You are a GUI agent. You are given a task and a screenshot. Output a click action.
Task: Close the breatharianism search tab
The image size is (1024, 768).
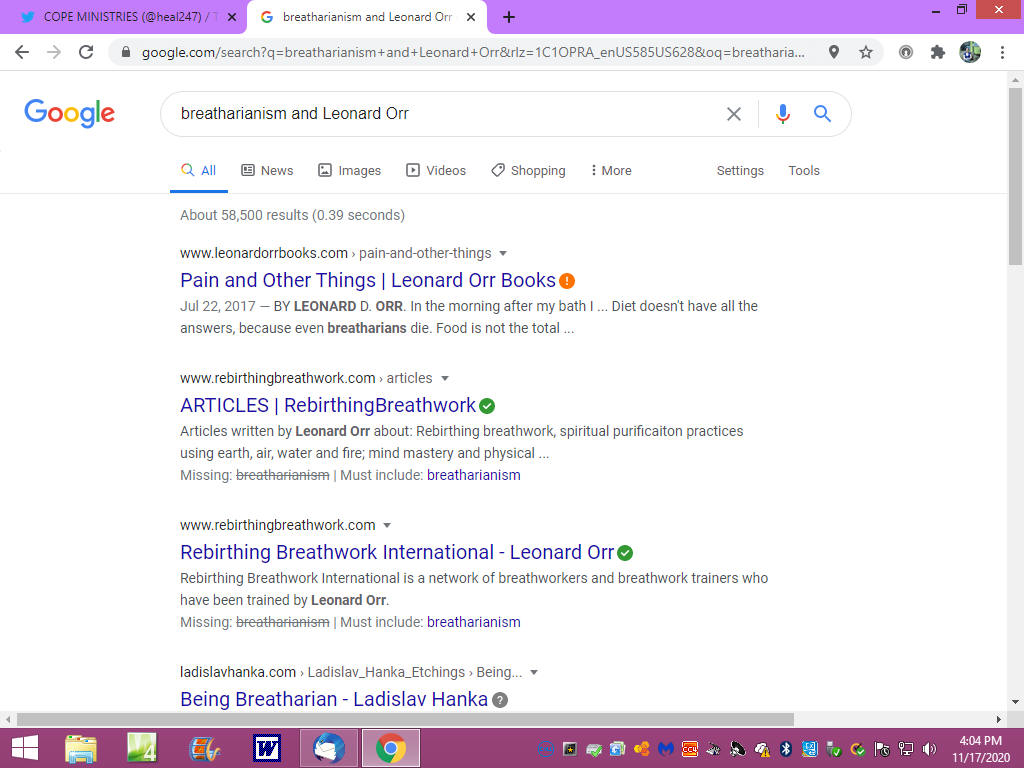tap(471, 18)
